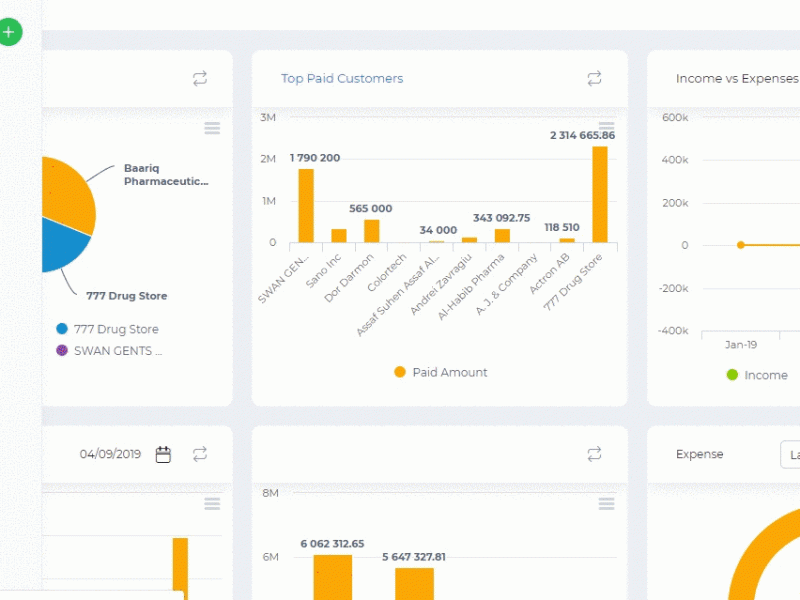Toggle the 777 Drug Store legend series
This screenshot has height=600, width=800.
[x=108, y=329]
